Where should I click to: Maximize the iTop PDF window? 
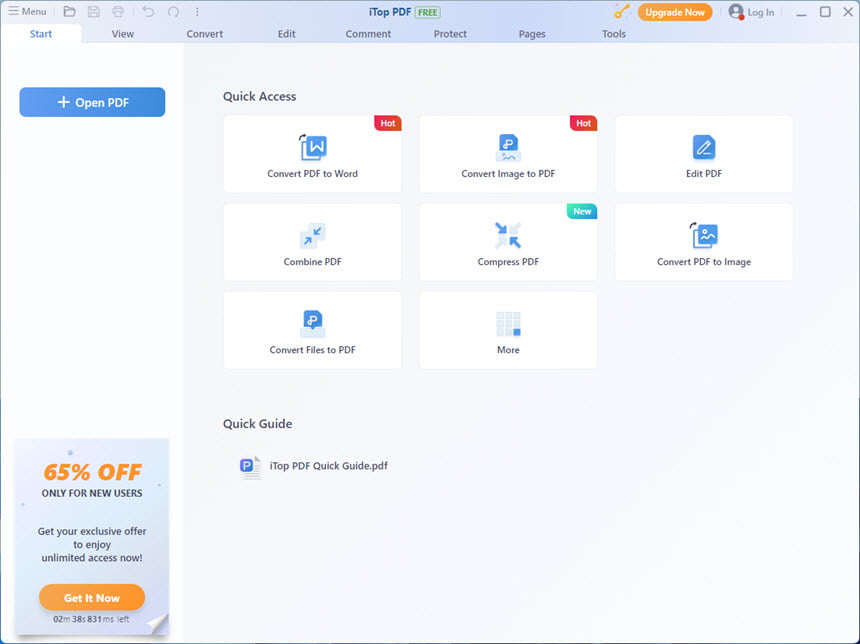click(825, 12)
